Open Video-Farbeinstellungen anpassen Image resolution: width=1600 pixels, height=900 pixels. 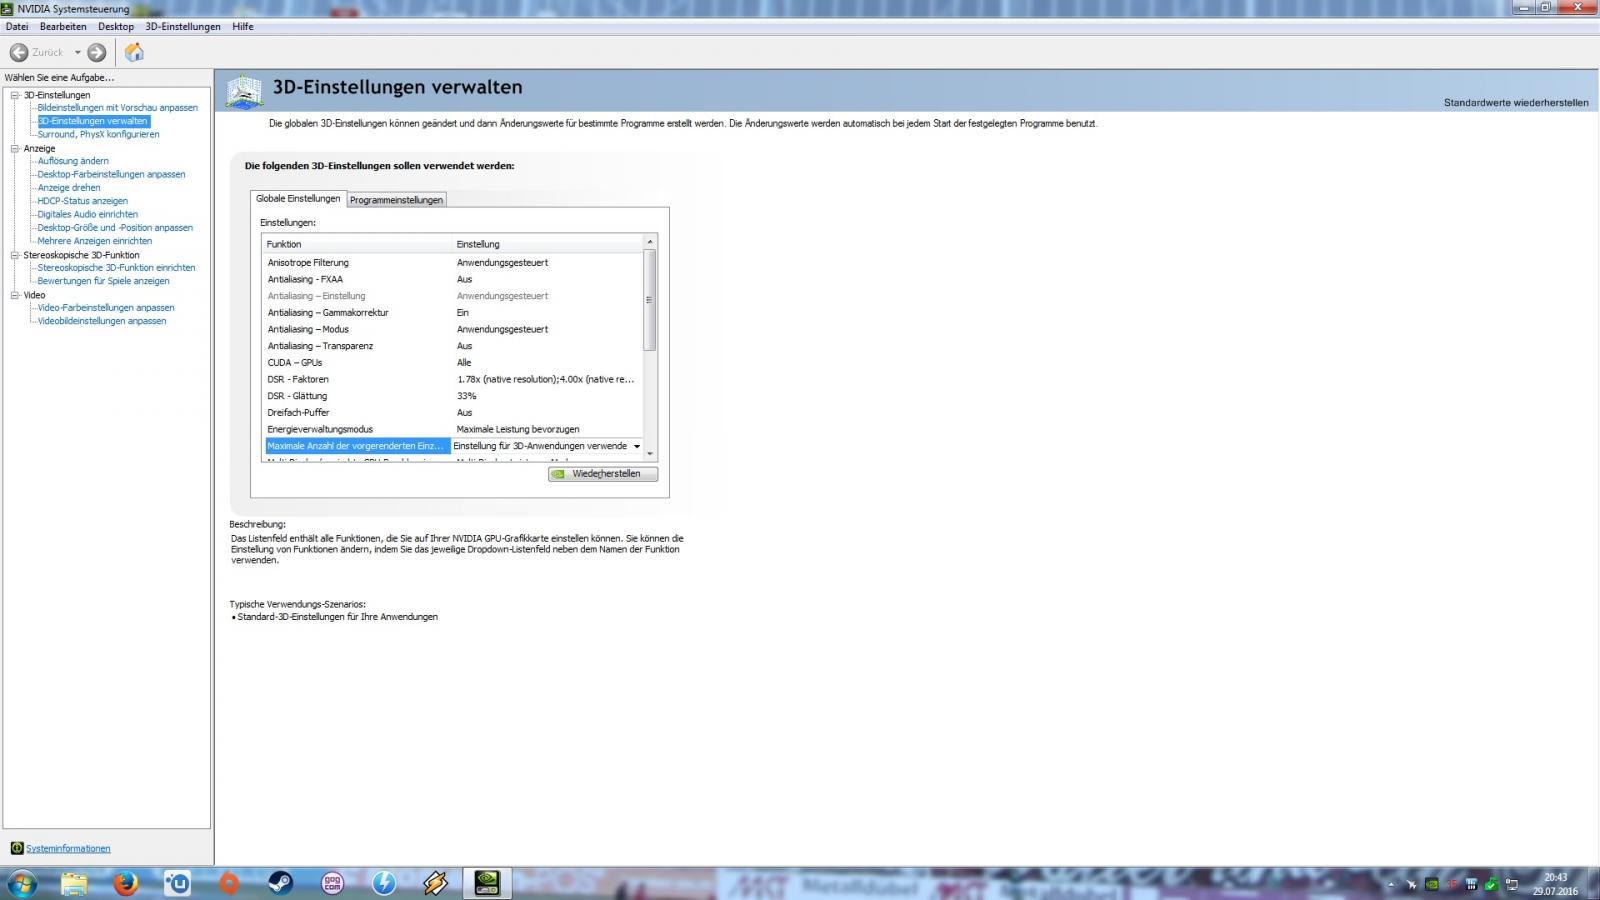click(106, 308)
